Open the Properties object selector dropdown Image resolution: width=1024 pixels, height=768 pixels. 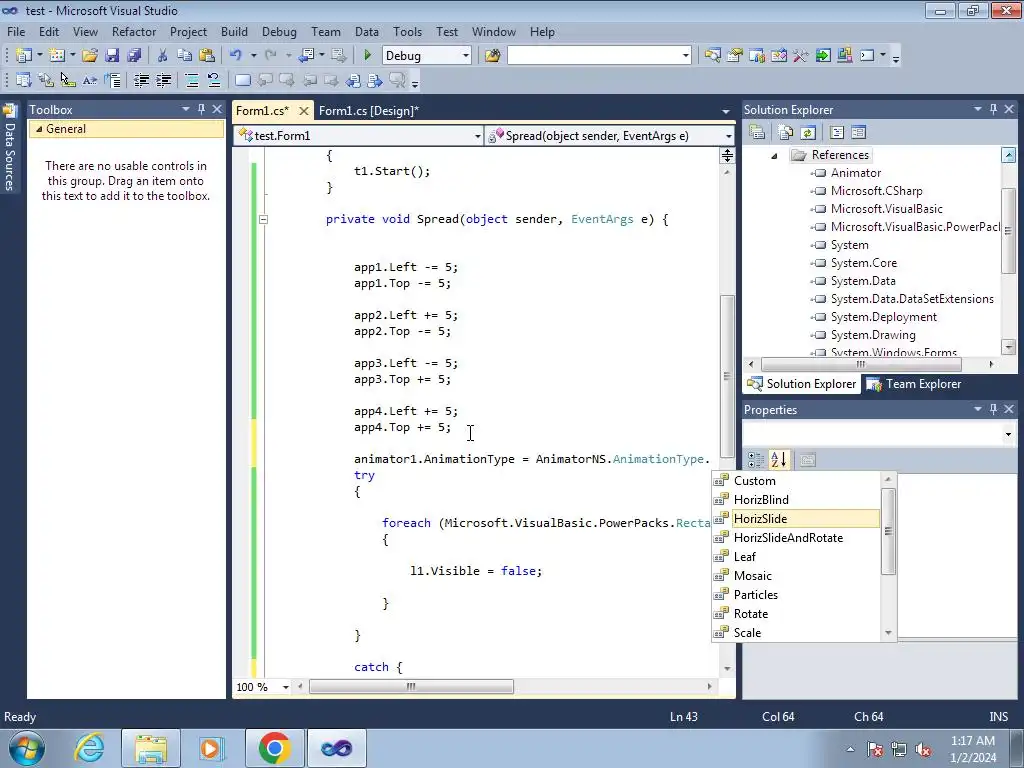click(x=1008, y=434)
